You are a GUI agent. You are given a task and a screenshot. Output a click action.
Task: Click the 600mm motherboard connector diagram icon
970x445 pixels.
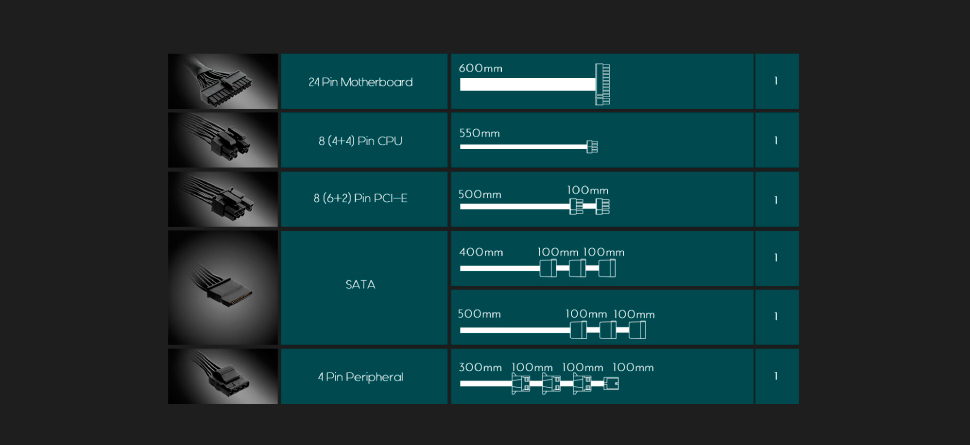[x=602, y=84]
